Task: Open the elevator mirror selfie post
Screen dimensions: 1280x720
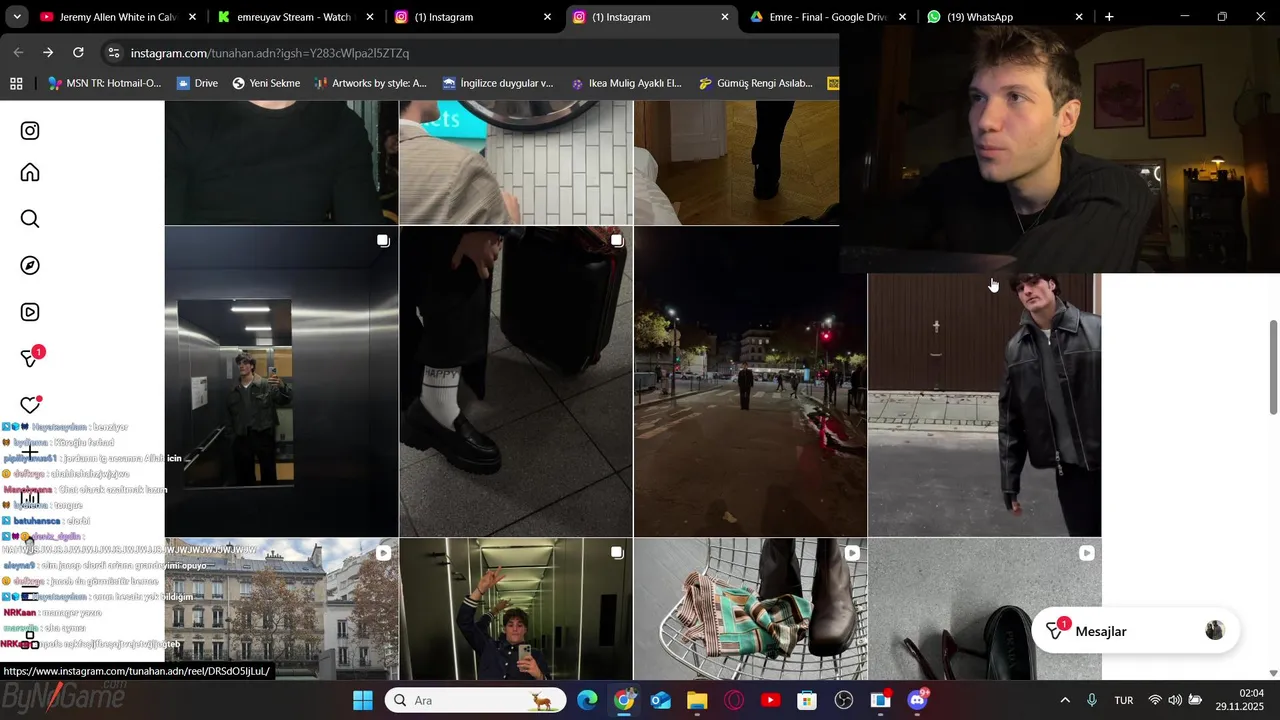Action: point(281,381)
